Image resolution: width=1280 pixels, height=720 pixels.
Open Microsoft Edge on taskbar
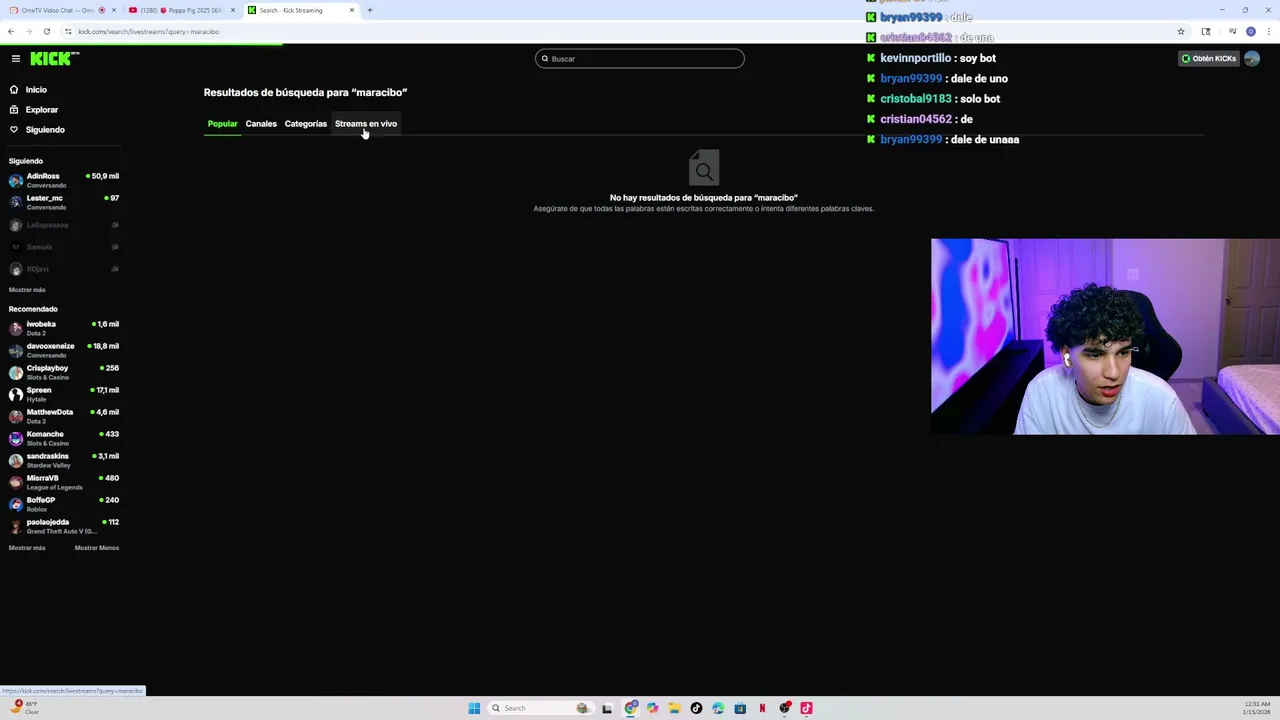(x=719, y=708)
